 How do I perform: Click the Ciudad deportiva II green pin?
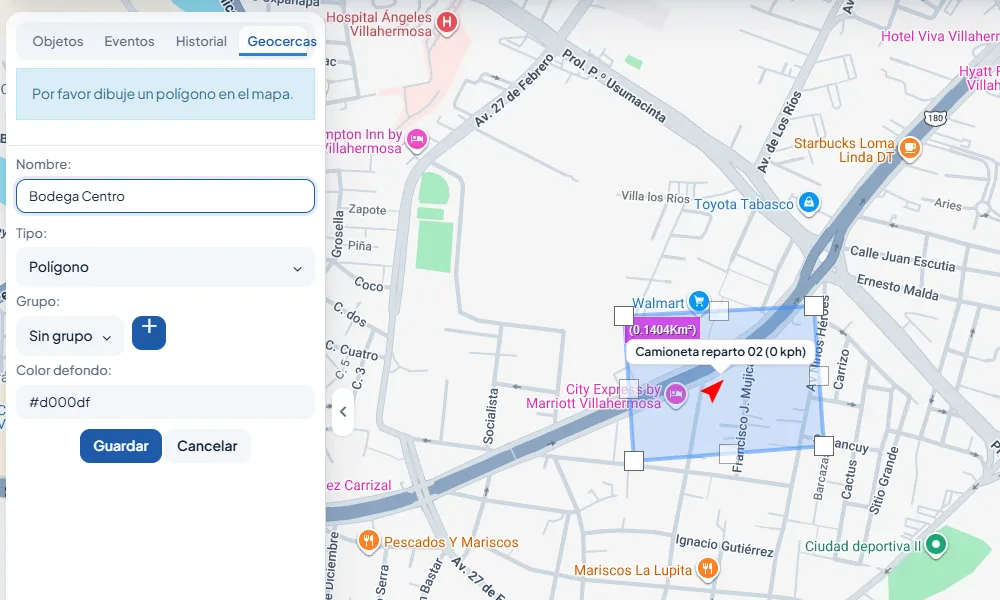tap(936, 544)
